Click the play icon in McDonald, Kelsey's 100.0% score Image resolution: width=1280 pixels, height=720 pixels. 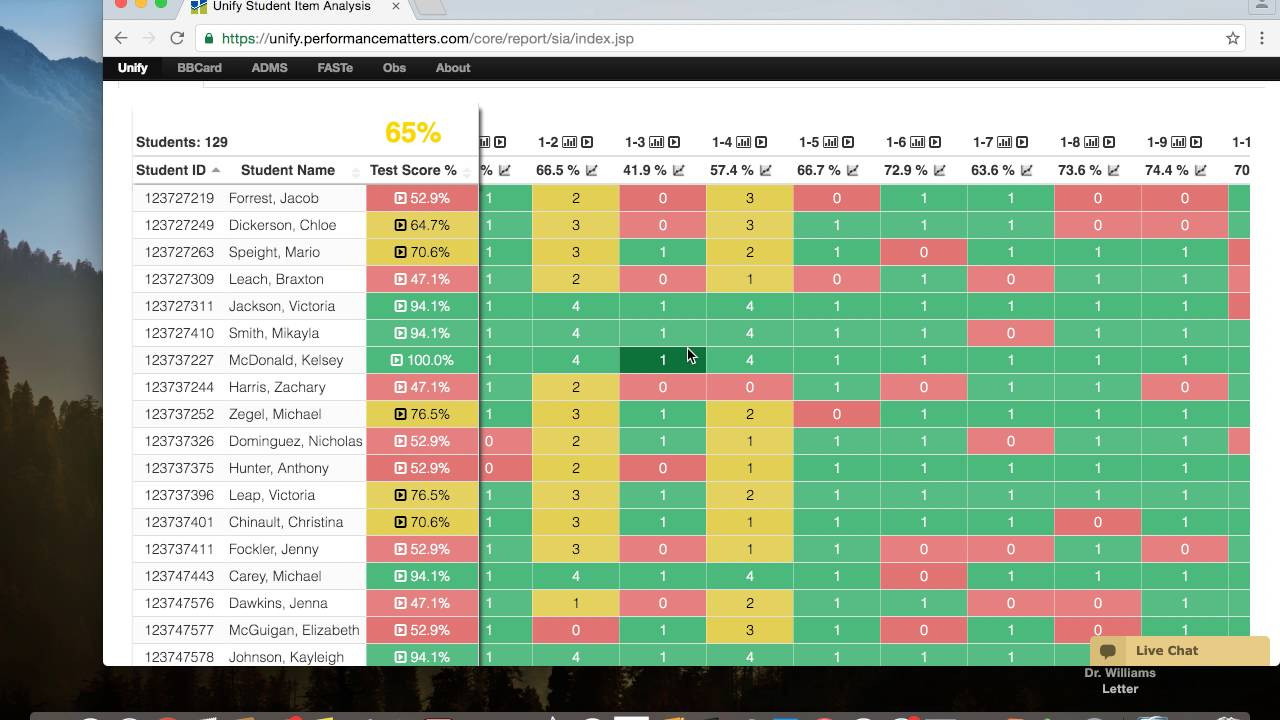click(x=396, y=360)
